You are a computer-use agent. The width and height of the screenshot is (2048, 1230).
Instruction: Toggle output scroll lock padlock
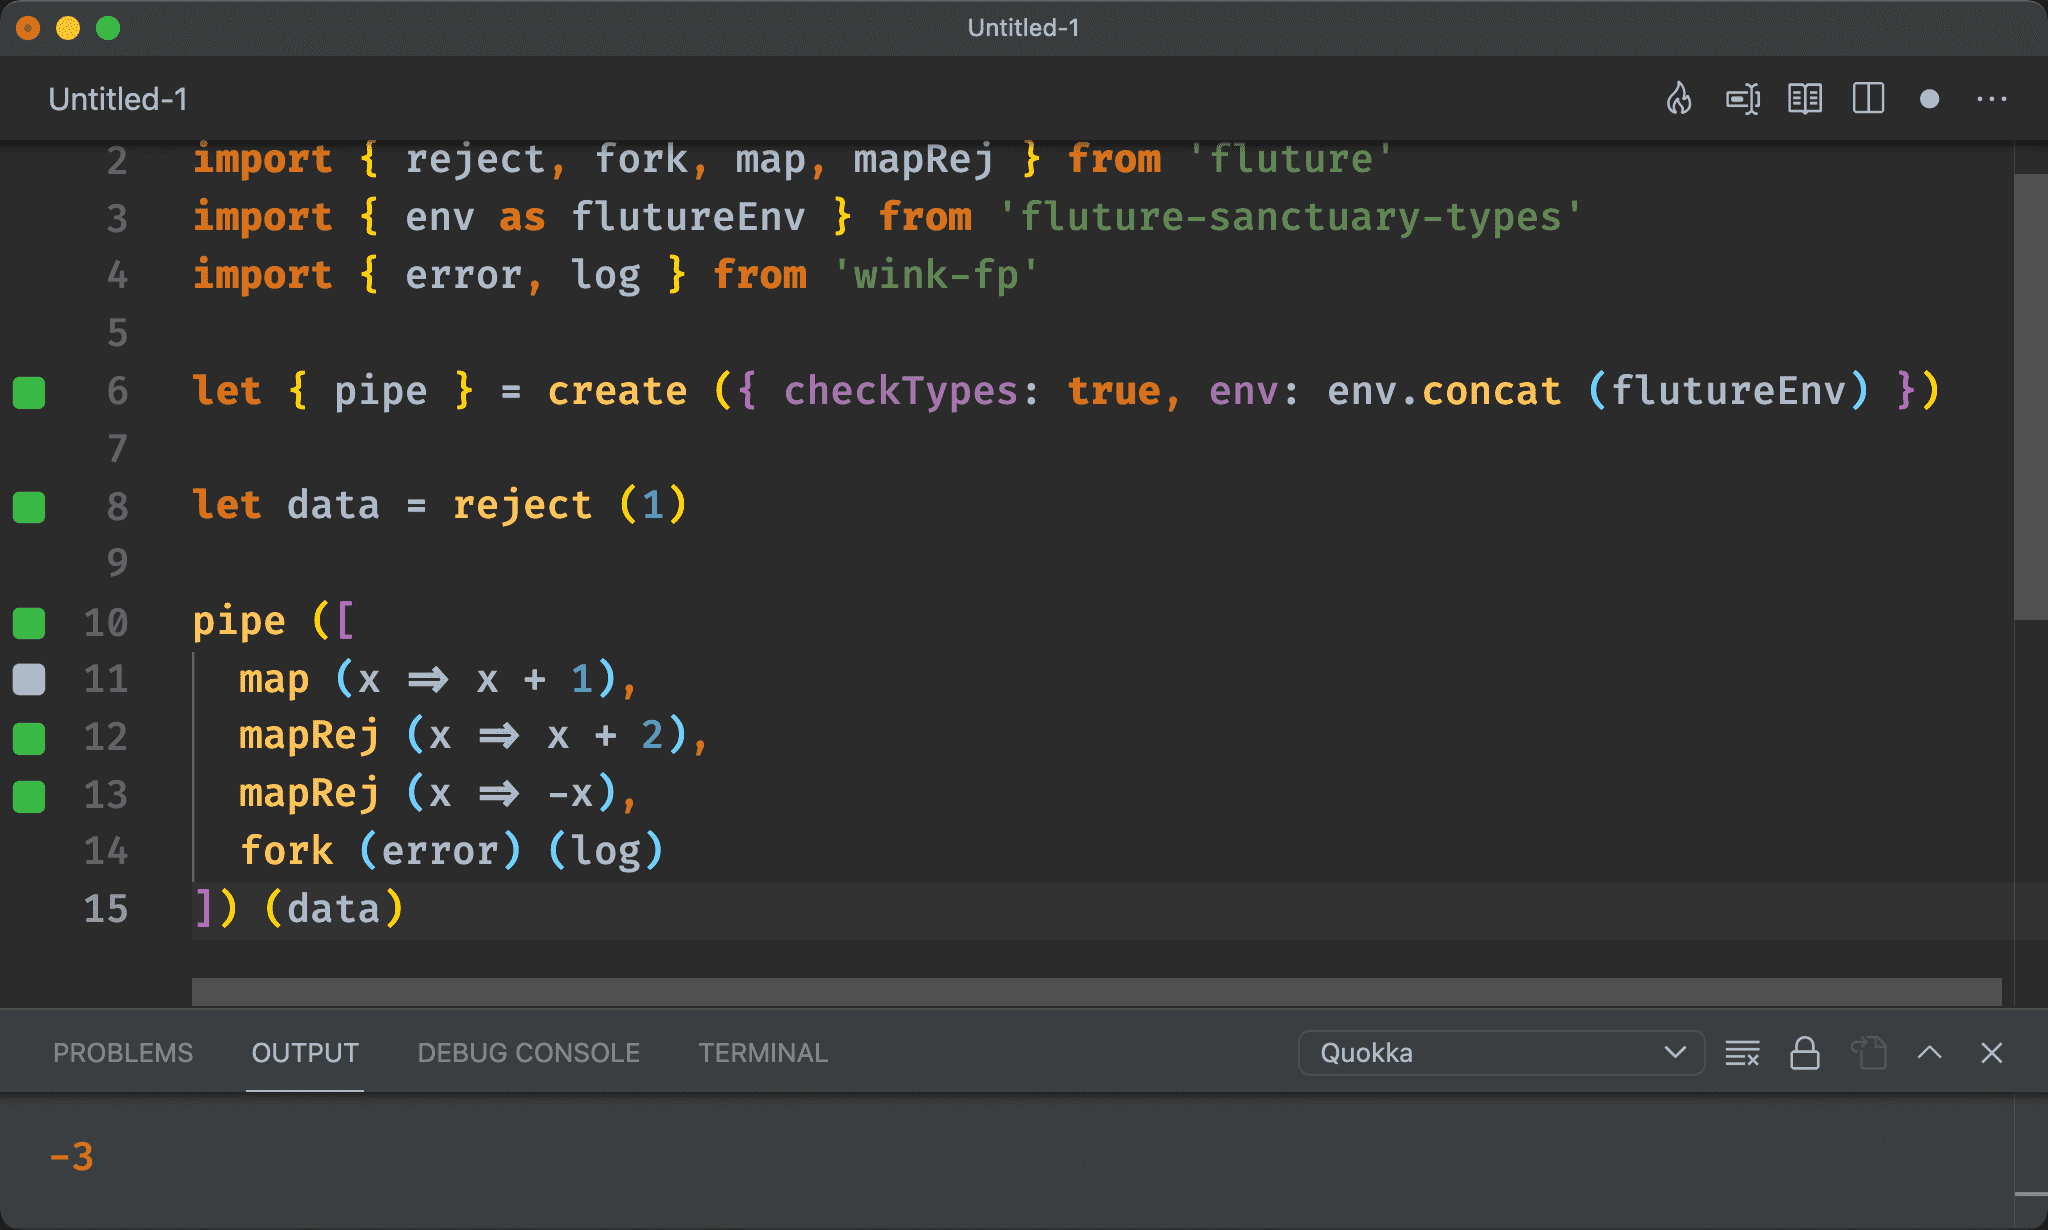point(1804,1053)
